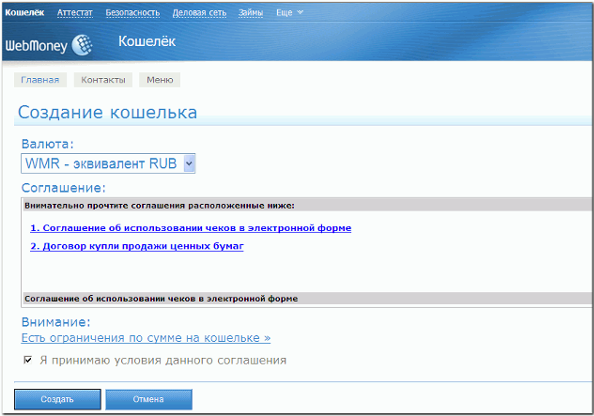Open the Аттестат menu item
Viewport: 594px width, 416px height.
click(x=75, y=13)
